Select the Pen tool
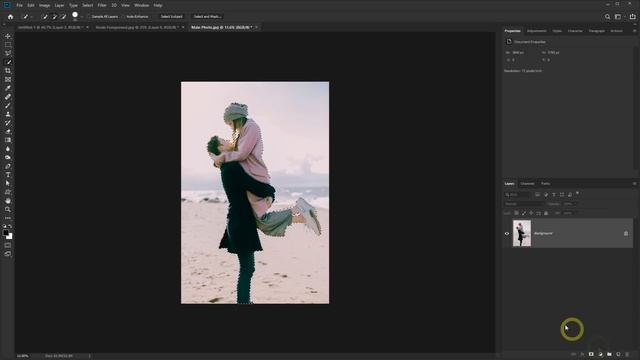The image size is (640, 360). coord(8,166)
